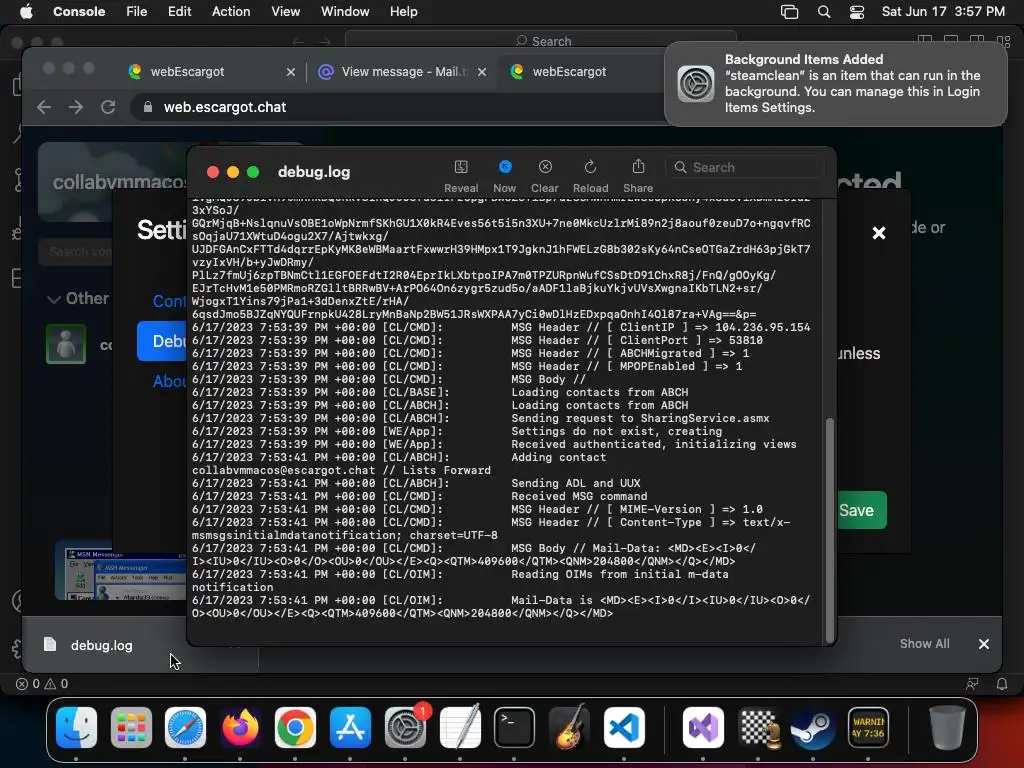
Task: Close the View message tab
Action: coord(482,72)
